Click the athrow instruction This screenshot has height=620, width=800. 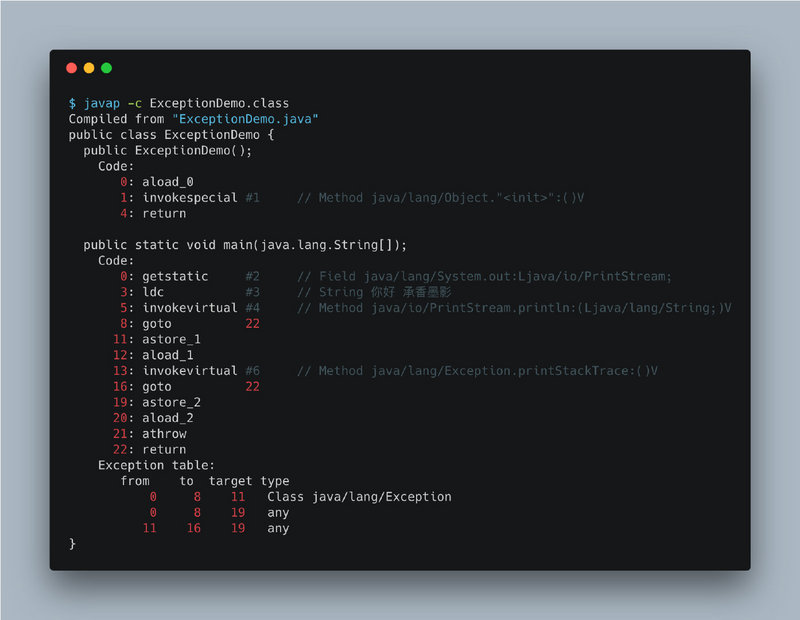164,434
